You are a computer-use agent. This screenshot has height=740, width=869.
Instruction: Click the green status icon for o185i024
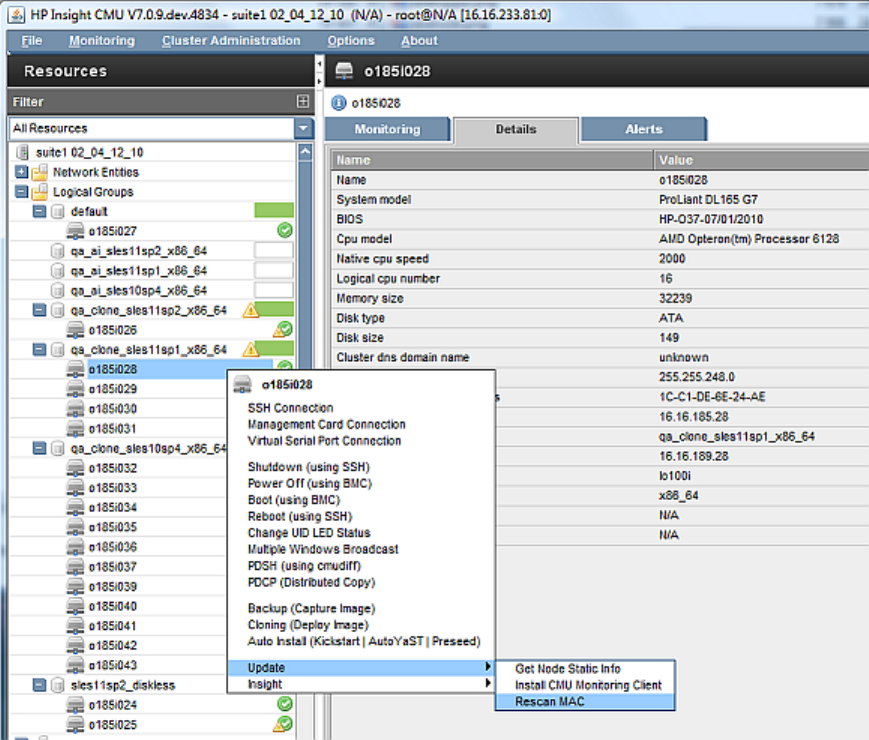tap(284, 704)
